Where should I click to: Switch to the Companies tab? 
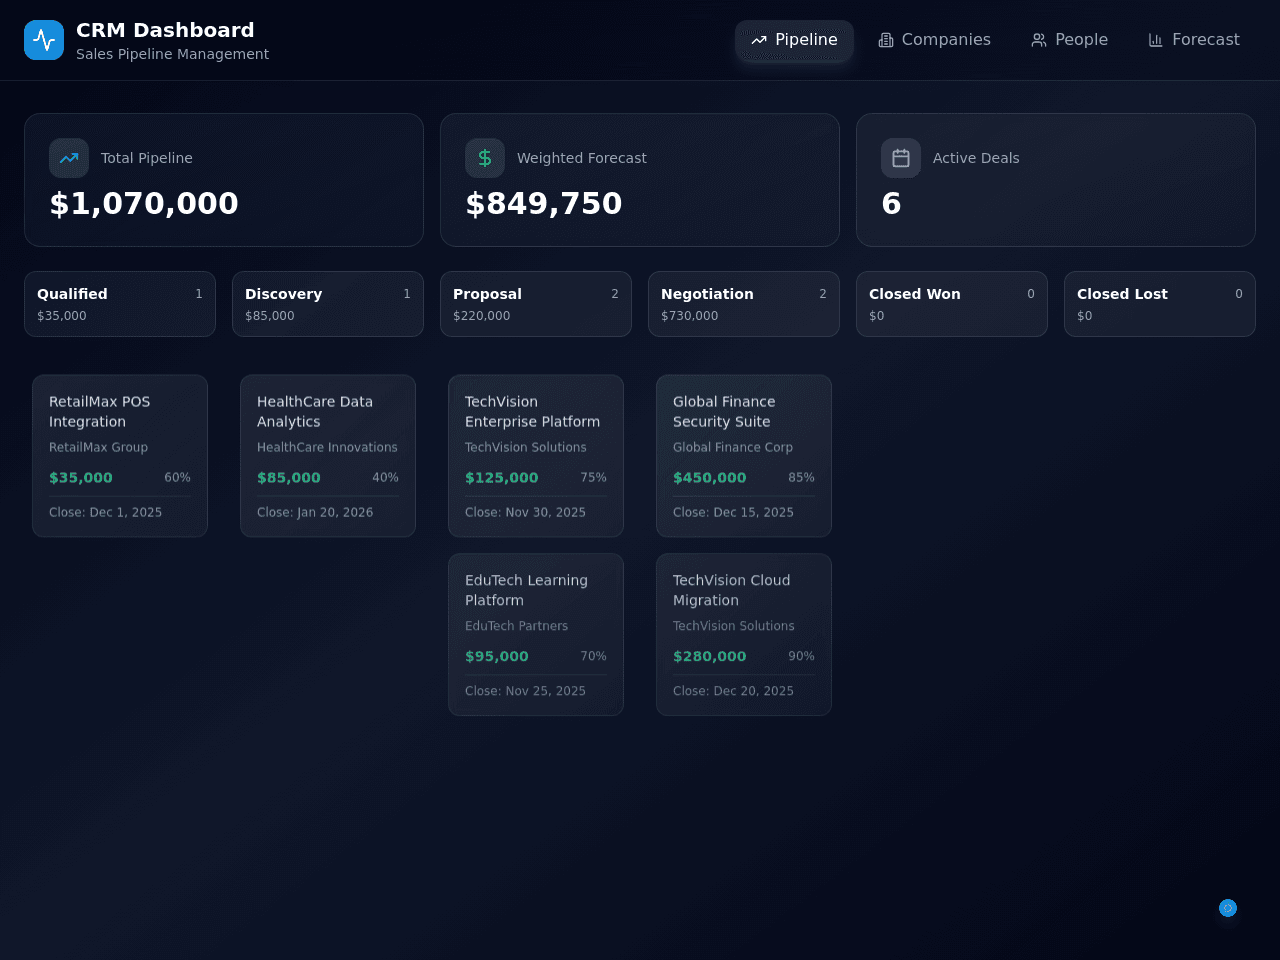[x=934, y=40]
